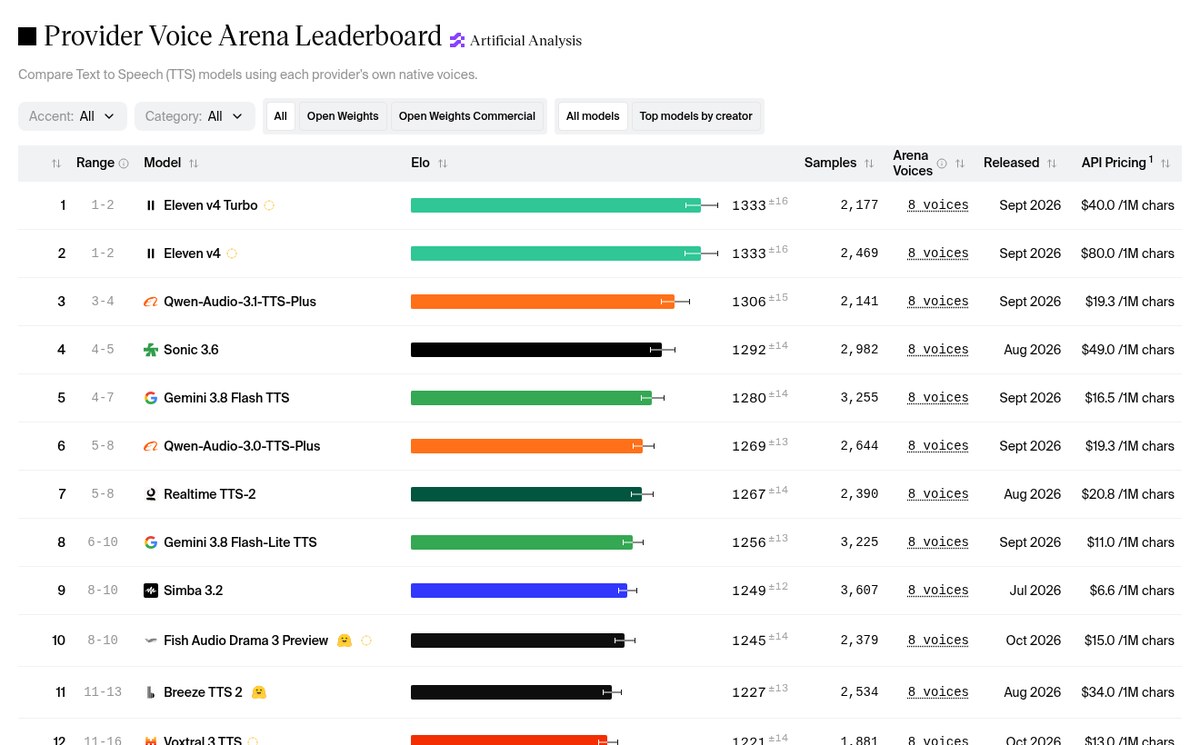Click the Hugging Face emoji beside Breeze TTS 2

[x=258, y=692]
